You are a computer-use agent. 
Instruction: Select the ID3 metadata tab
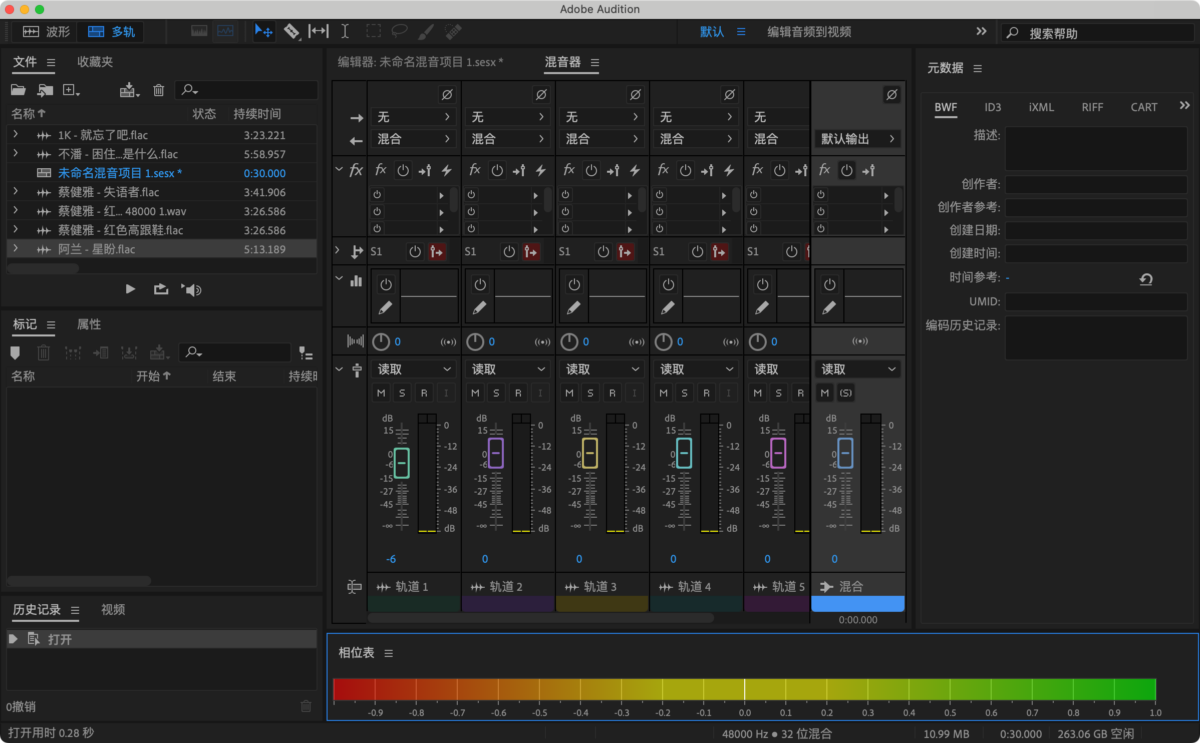992,107
